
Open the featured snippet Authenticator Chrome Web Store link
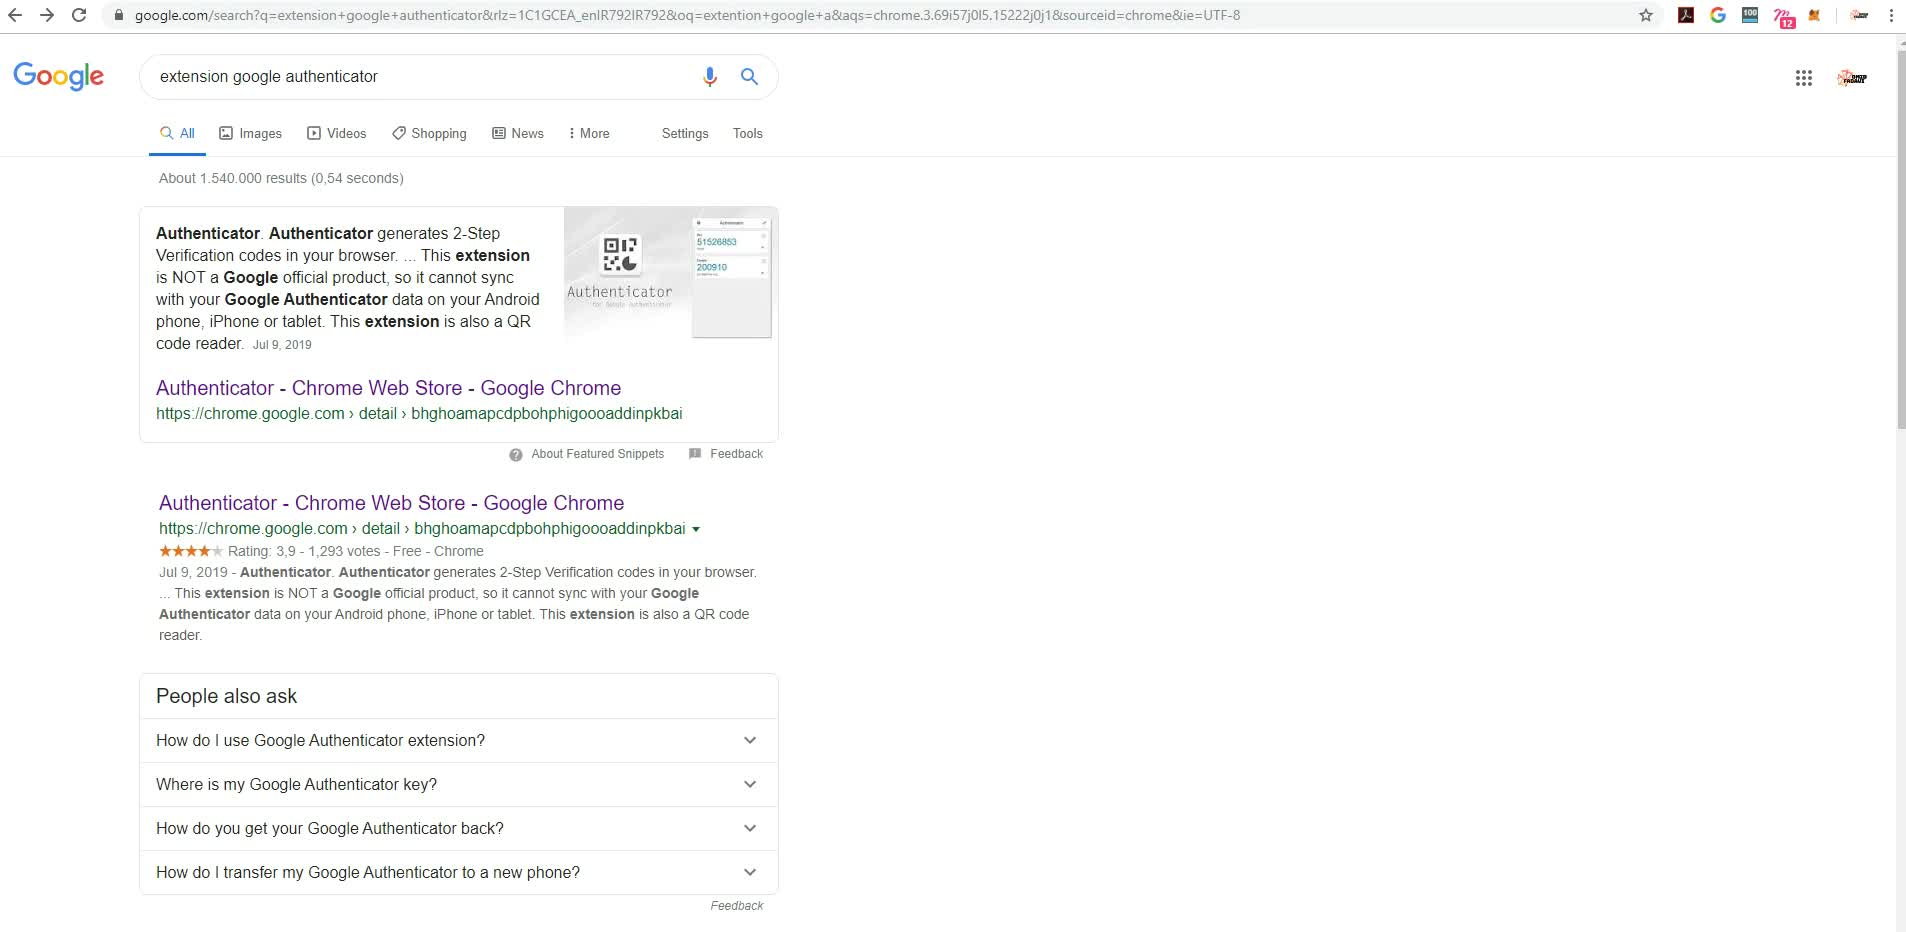click(388, 388)
